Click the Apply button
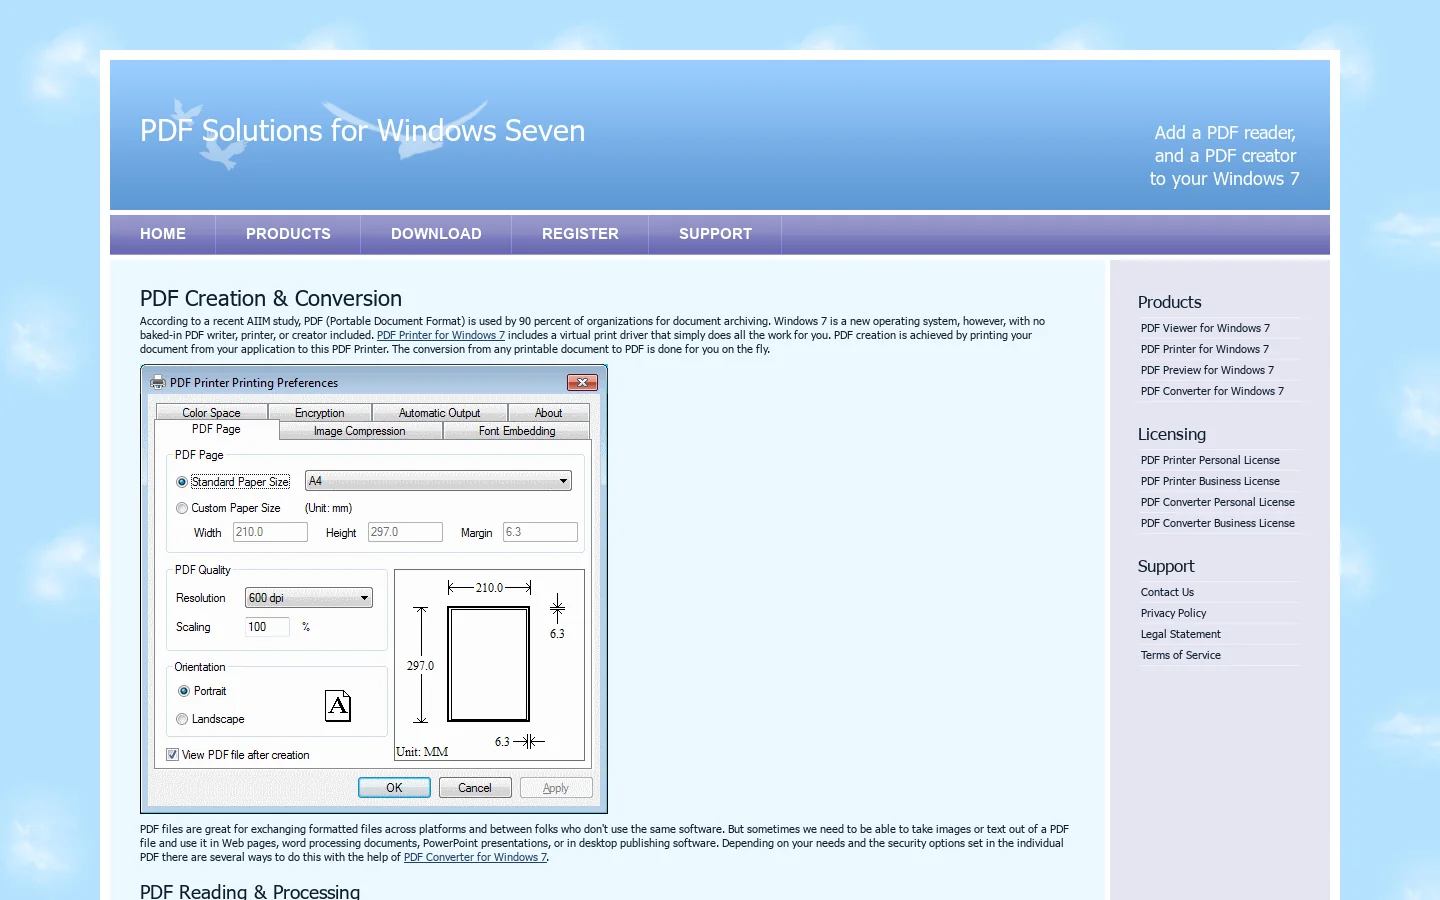The image size is (1440, 900). (x=556, y=788)
